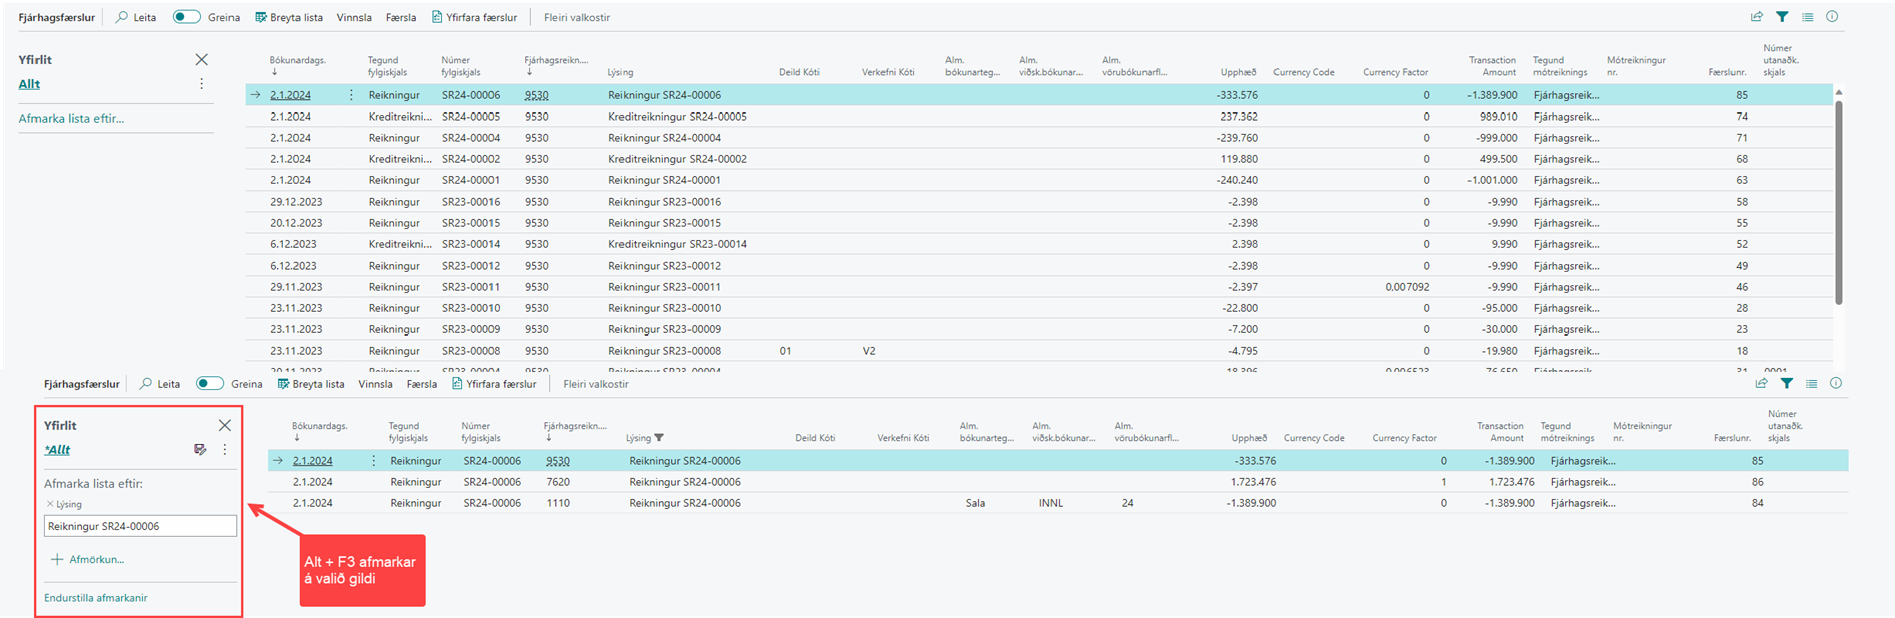Toggle the Greina switch in the lower toolbar
Image resolution: width=1895 pixels, height=618 pixels.
coord(210,384)
